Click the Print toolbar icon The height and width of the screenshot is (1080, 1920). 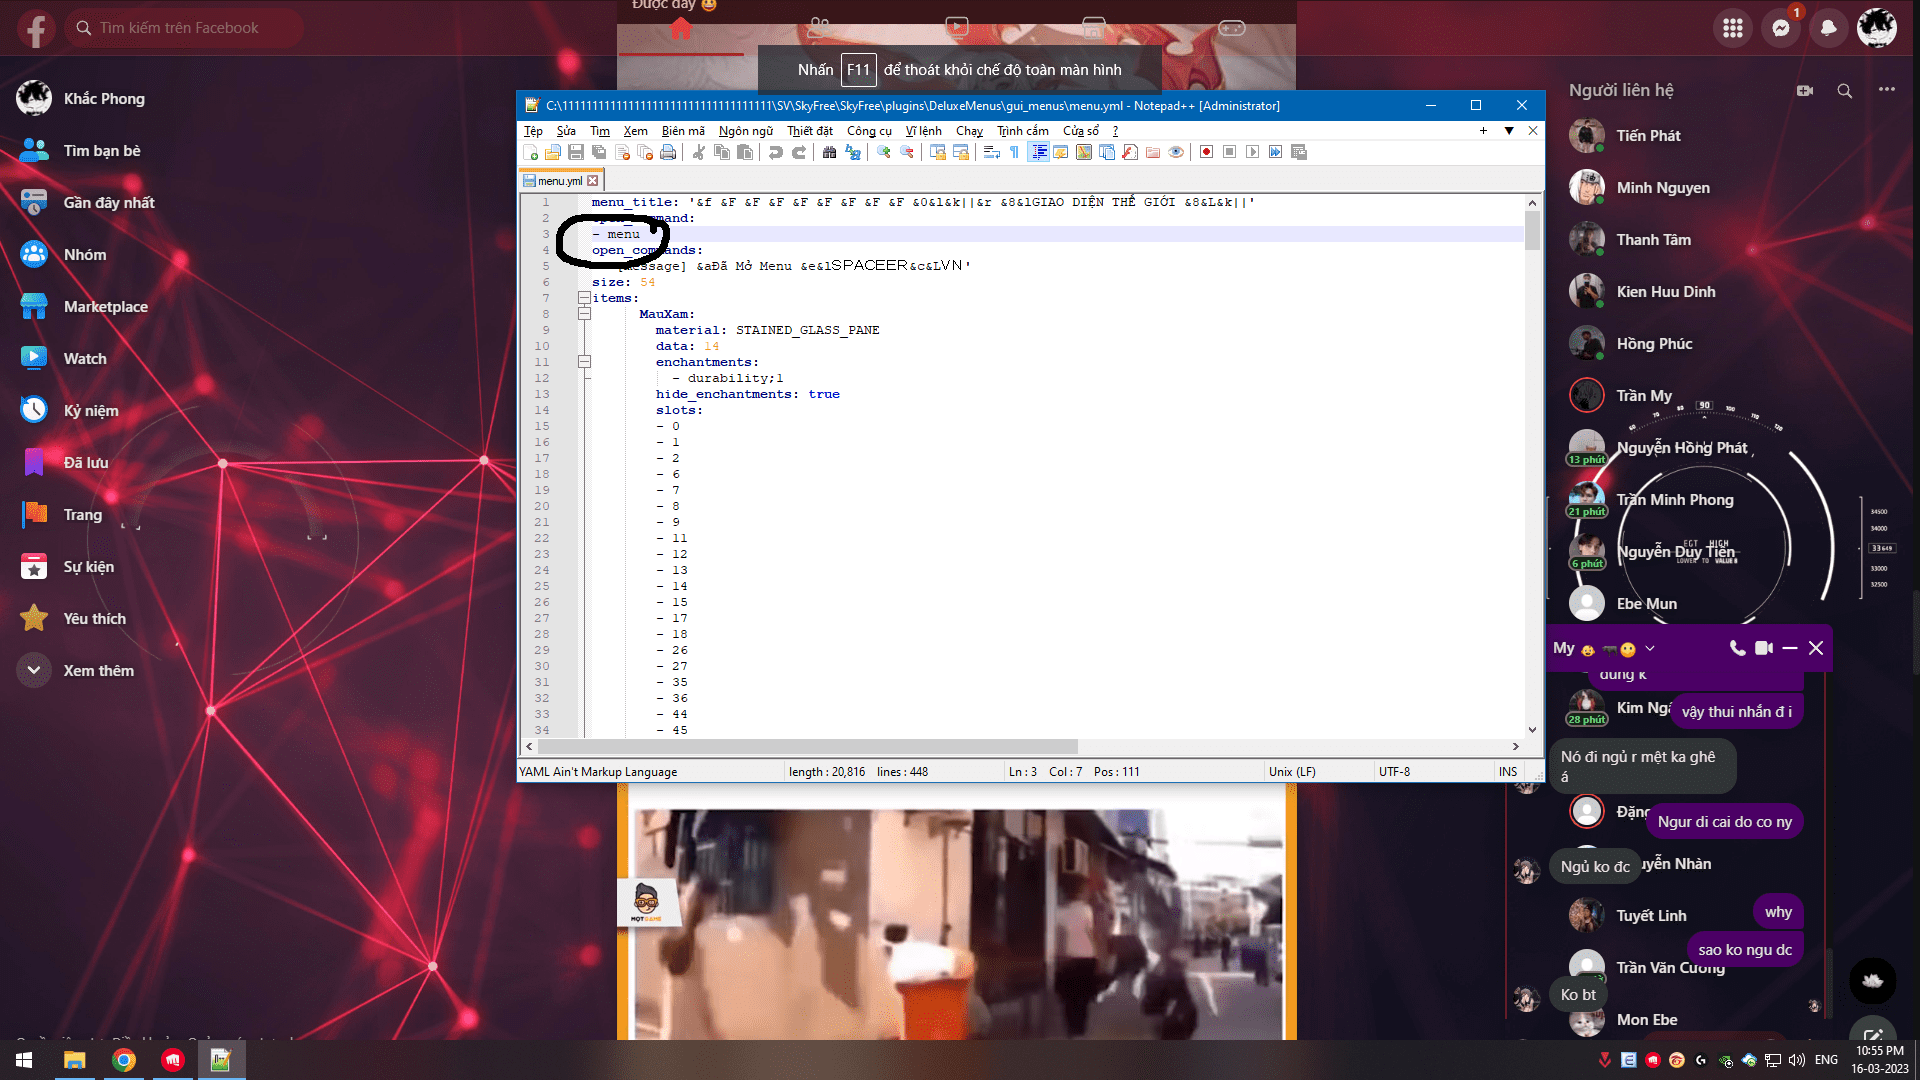point(668,152)
